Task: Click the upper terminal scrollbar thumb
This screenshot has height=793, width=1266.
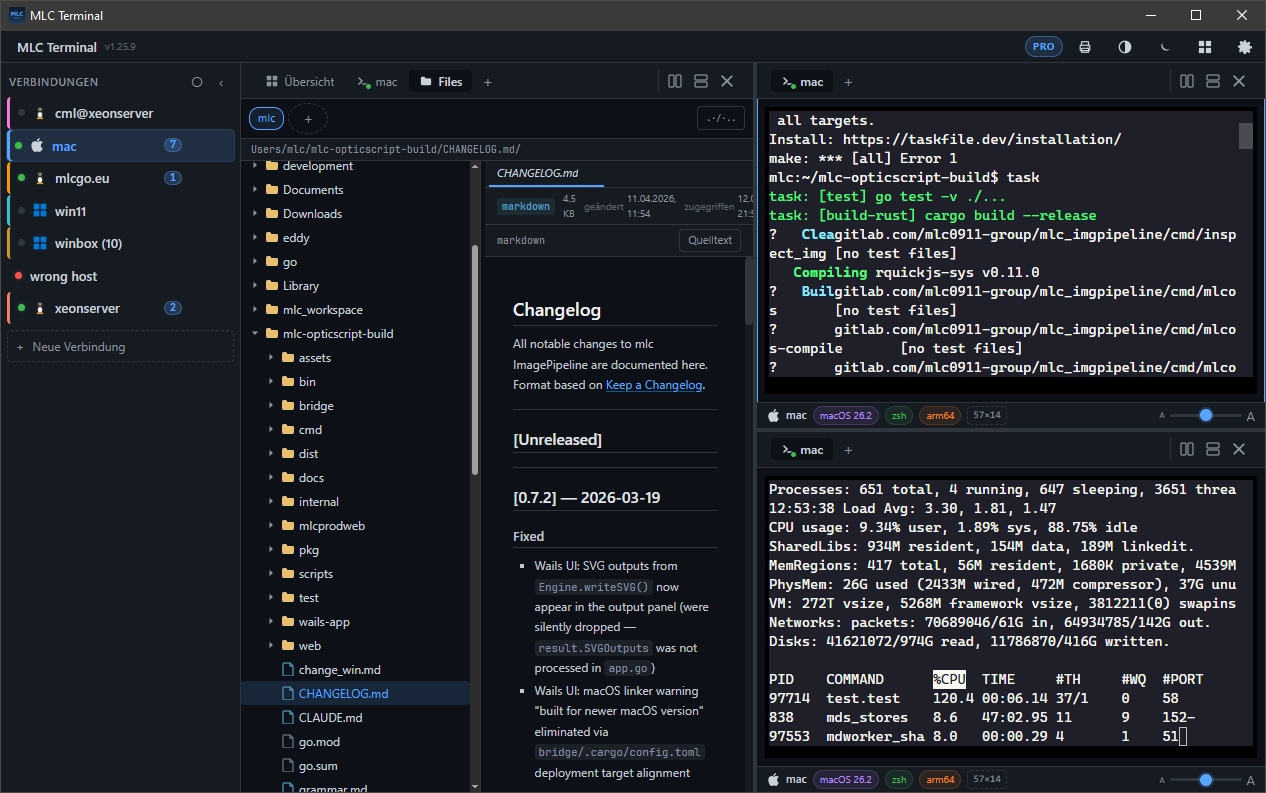Action: 1245,135
